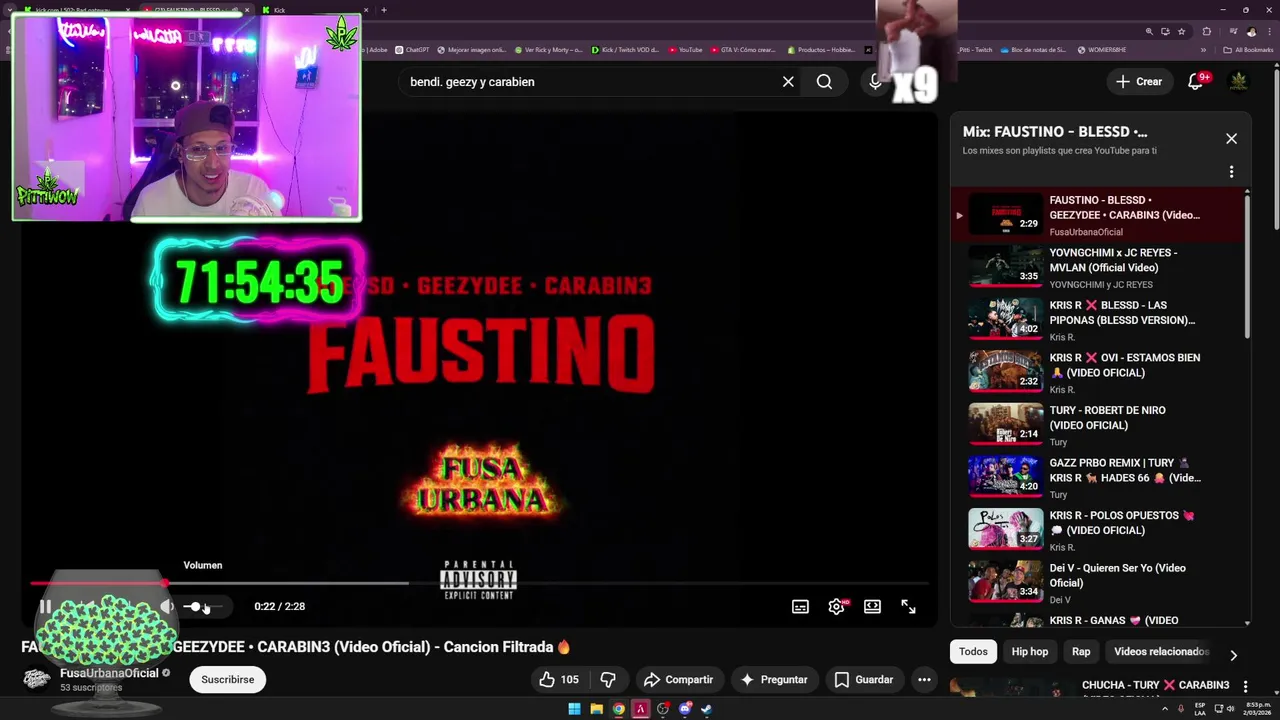Select the Rap filter chip
The image size is (1280, 720).
1081,652
